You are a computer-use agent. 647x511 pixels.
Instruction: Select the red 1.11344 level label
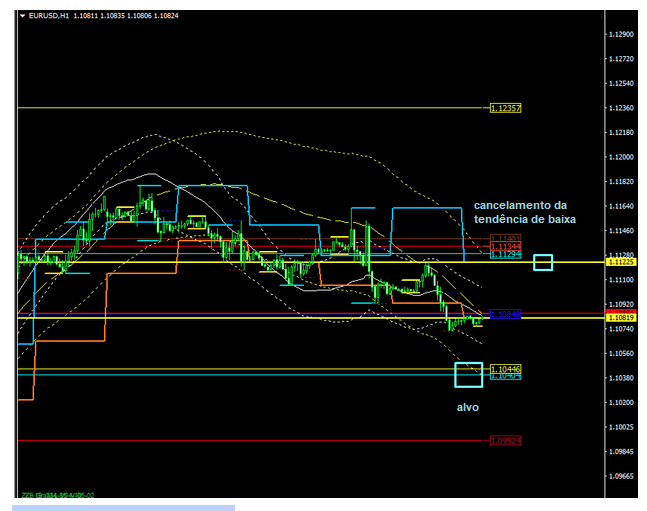[x=505, y=246]
